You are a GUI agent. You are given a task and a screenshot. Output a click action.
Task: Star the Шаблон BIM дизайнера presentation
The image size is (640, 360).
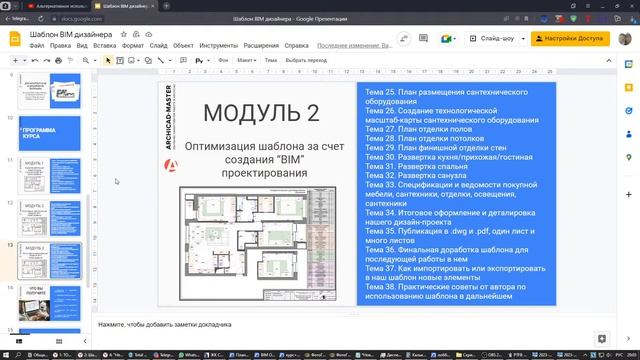click(x=124, y=34)
